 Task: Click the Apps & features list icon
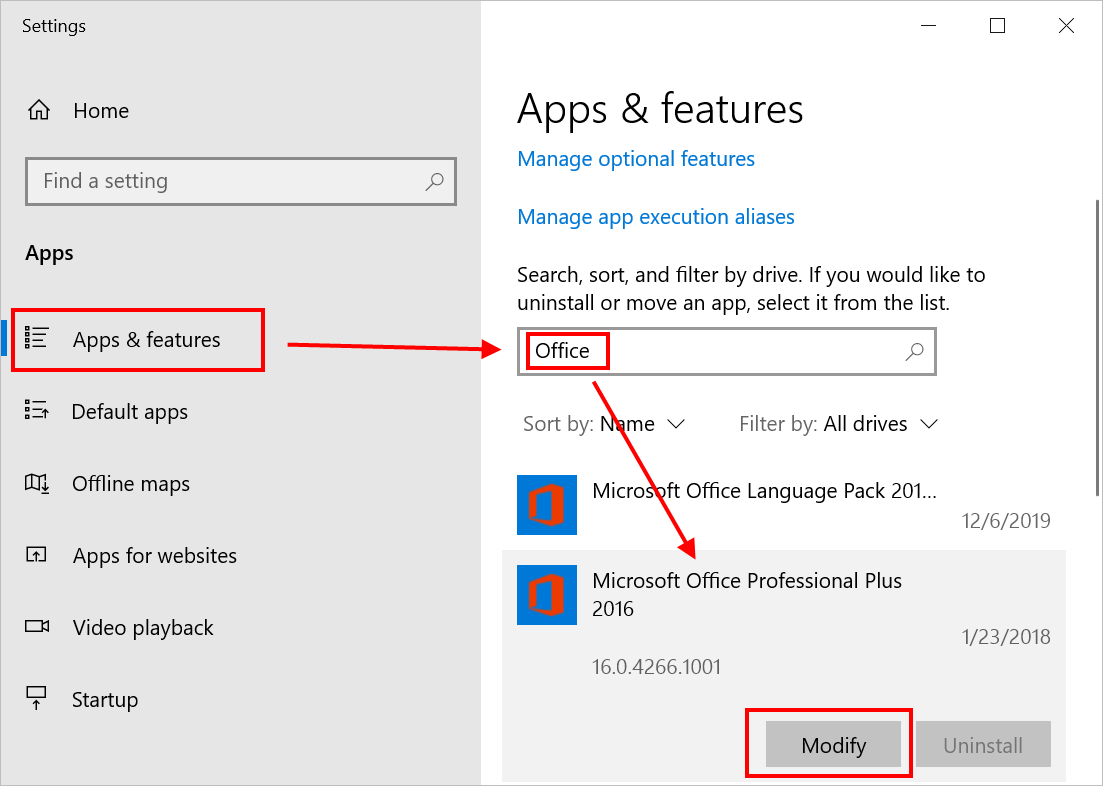tap(37, 339)
